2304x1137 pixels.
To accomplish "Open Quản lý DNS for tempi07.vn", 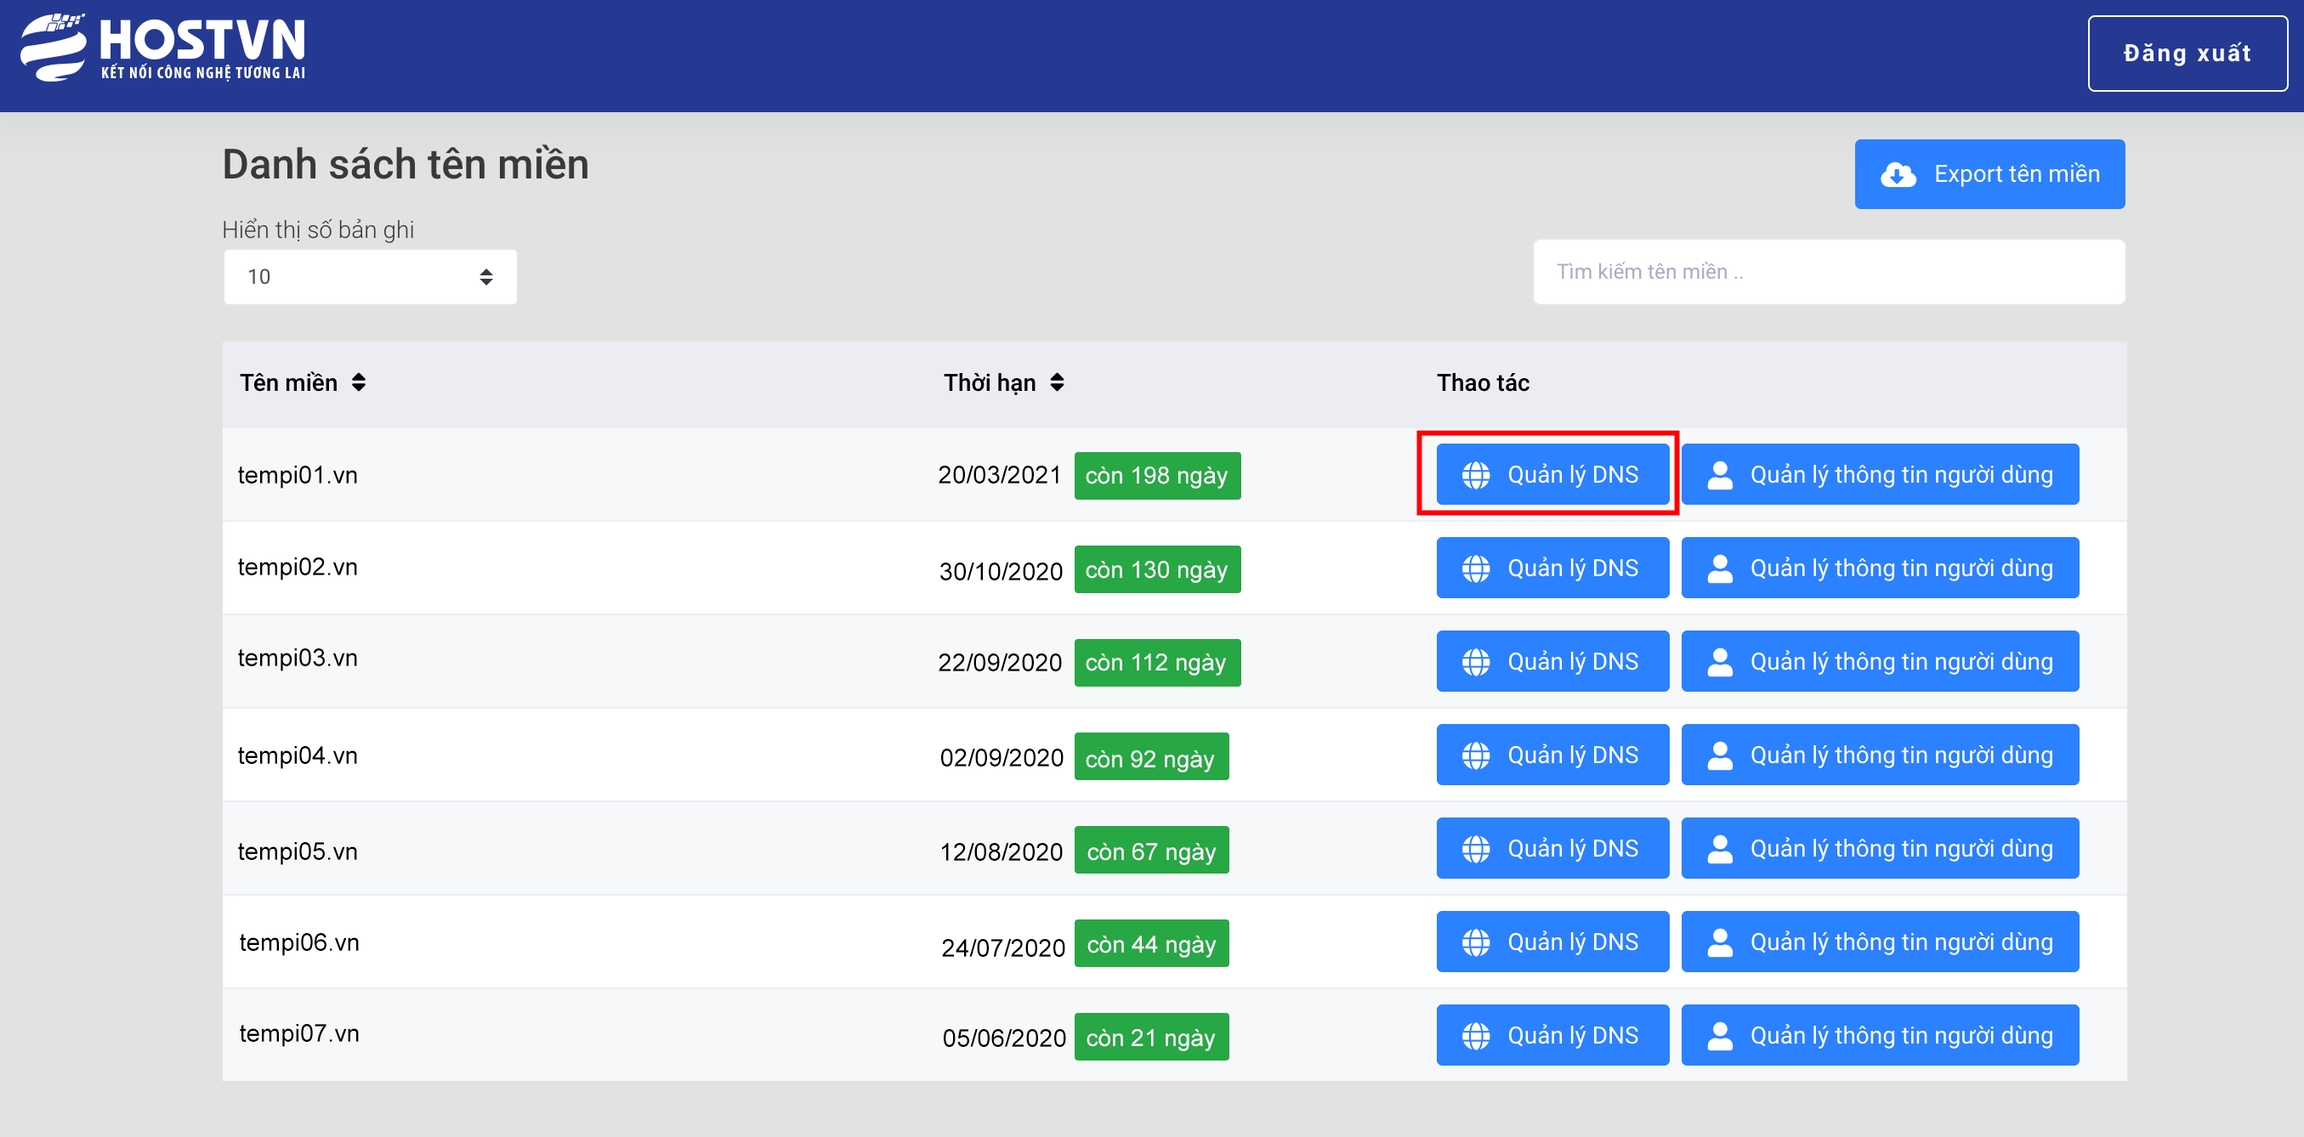I will click(x=1552, y=1036).
